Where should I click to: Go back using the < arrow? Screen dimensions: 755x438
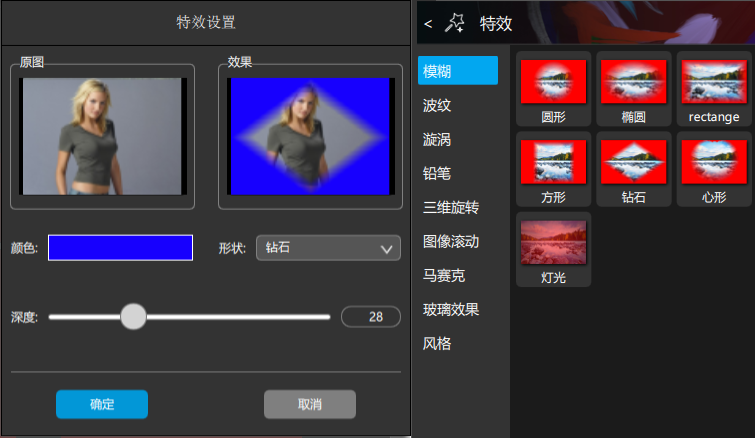[x=428, y=23]
